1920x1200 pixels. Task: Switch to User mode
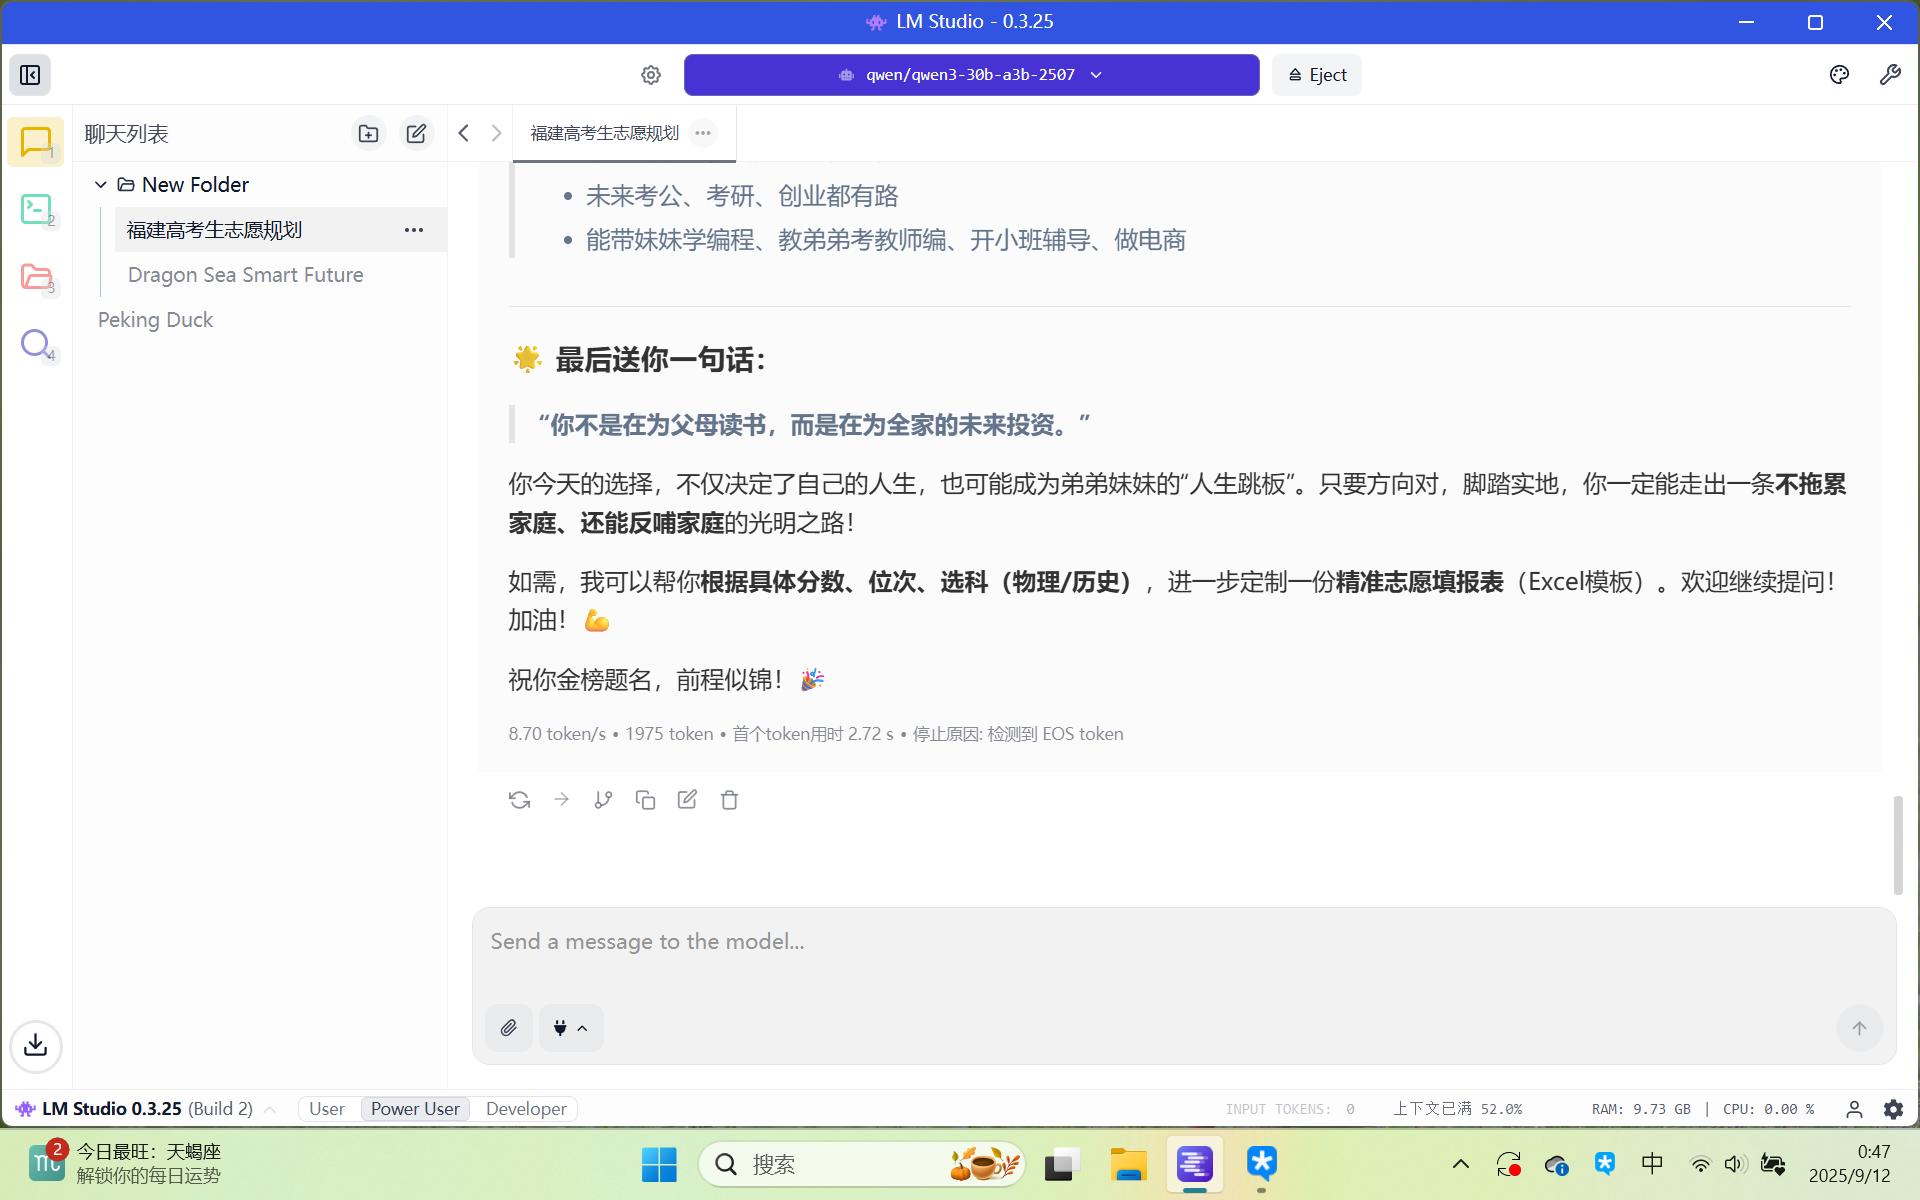click(x=326, y=1109)
